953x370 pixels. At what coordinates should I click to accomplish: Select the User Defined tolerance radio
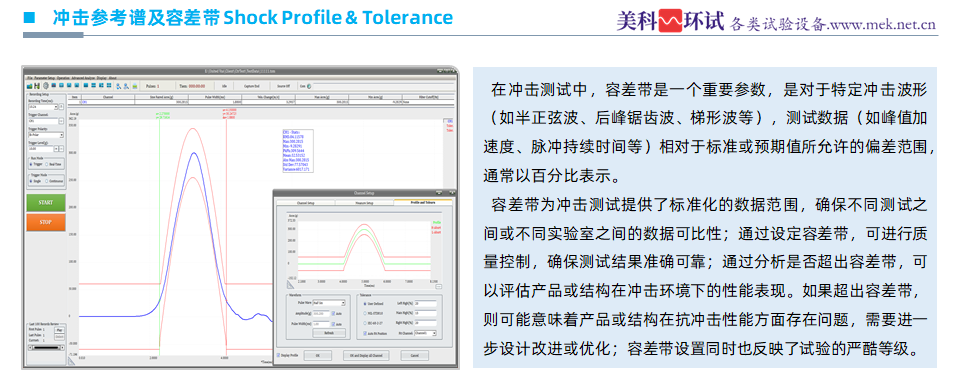pyautogui.click(x=365, y=304)
